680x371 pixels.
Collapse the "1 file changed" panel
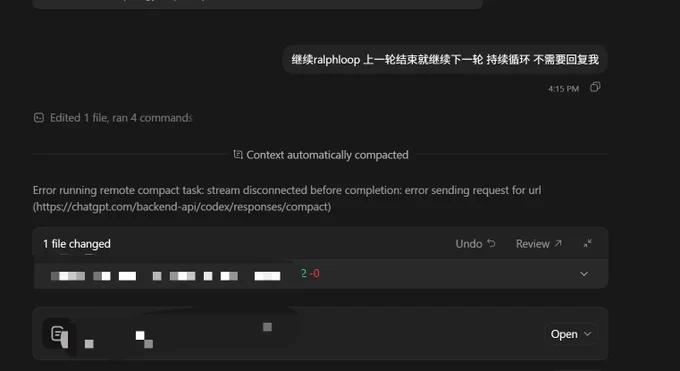pos(588,244)
